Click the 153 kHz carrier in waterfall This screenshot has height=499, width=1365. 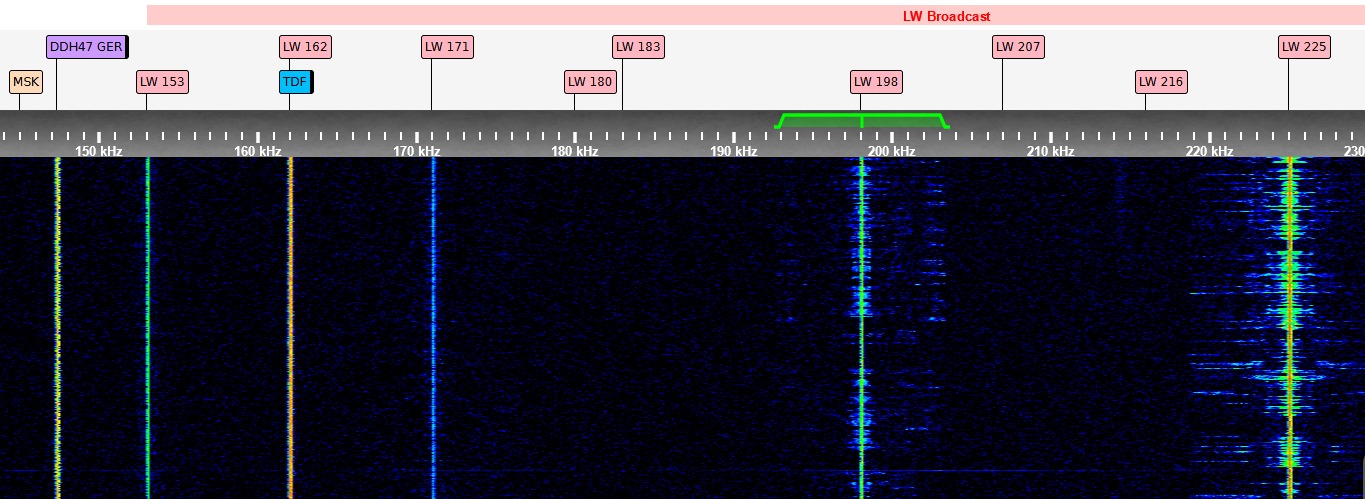147,328
